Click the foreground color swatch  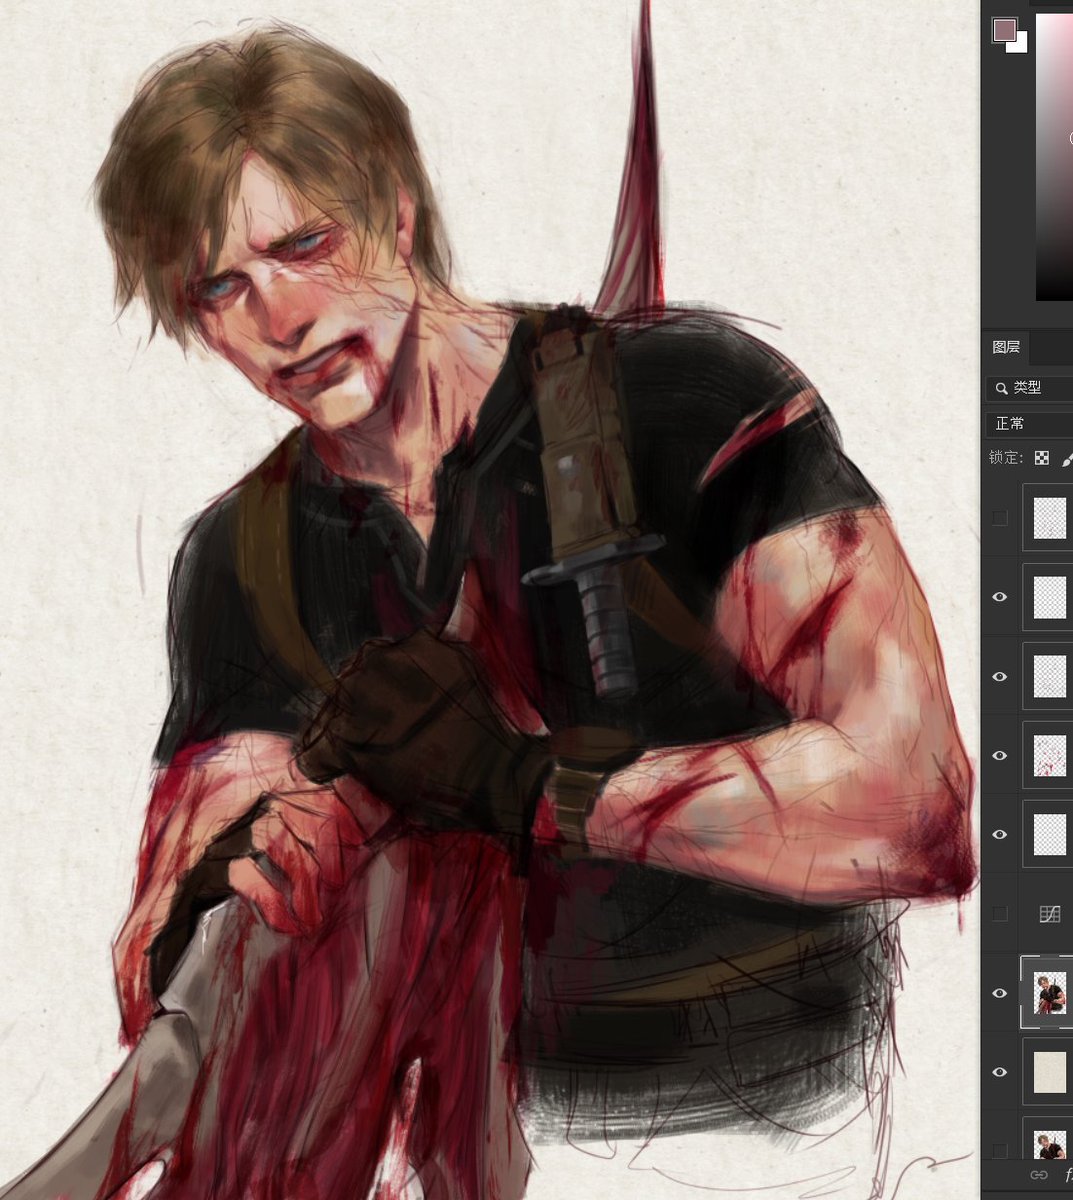click(x=1004, y=29)
